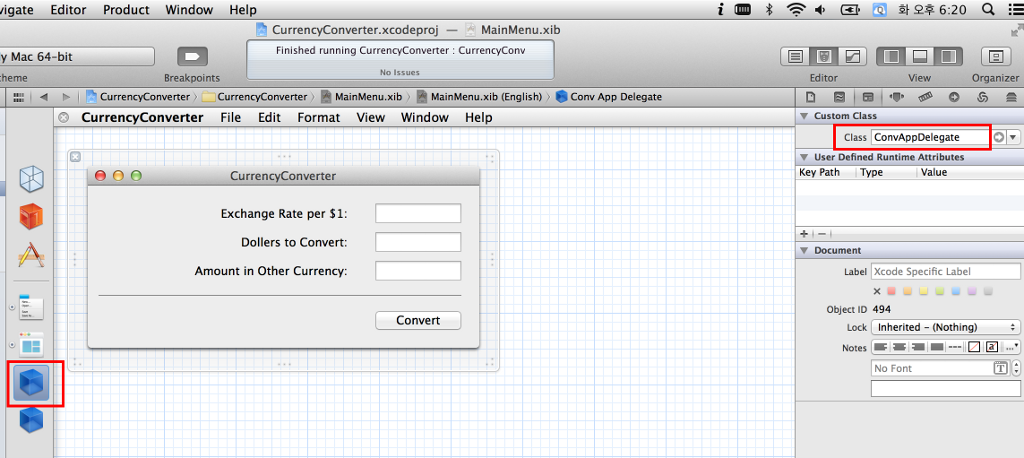
Task: Add a runtime attribute with plus button
Action: (804, 234)
